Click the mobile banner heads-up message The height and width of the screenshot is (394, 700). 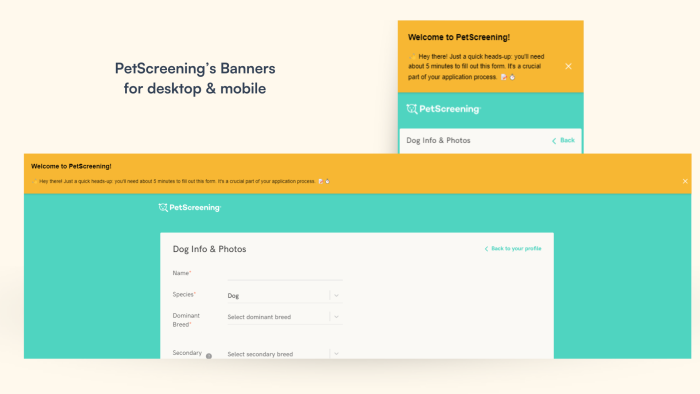point(476,66)
